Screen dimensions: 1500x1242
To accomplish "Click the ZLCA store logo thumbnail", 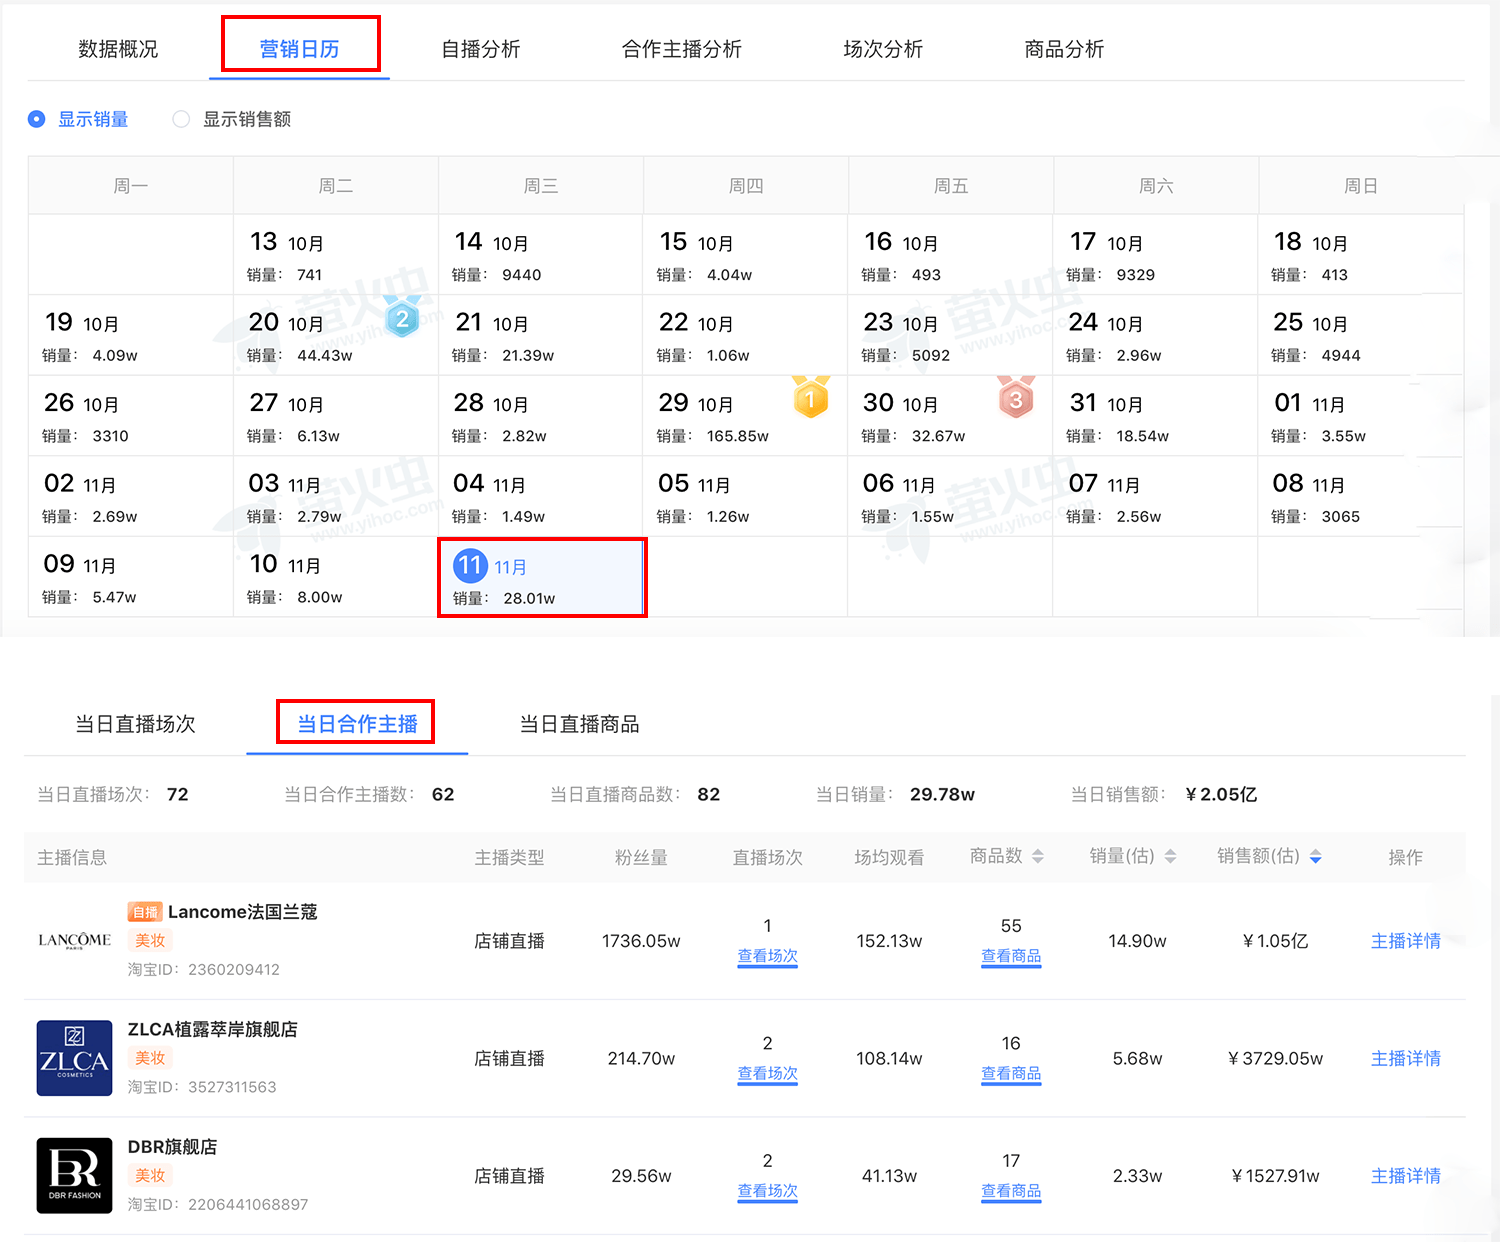I will (74, 1058).
